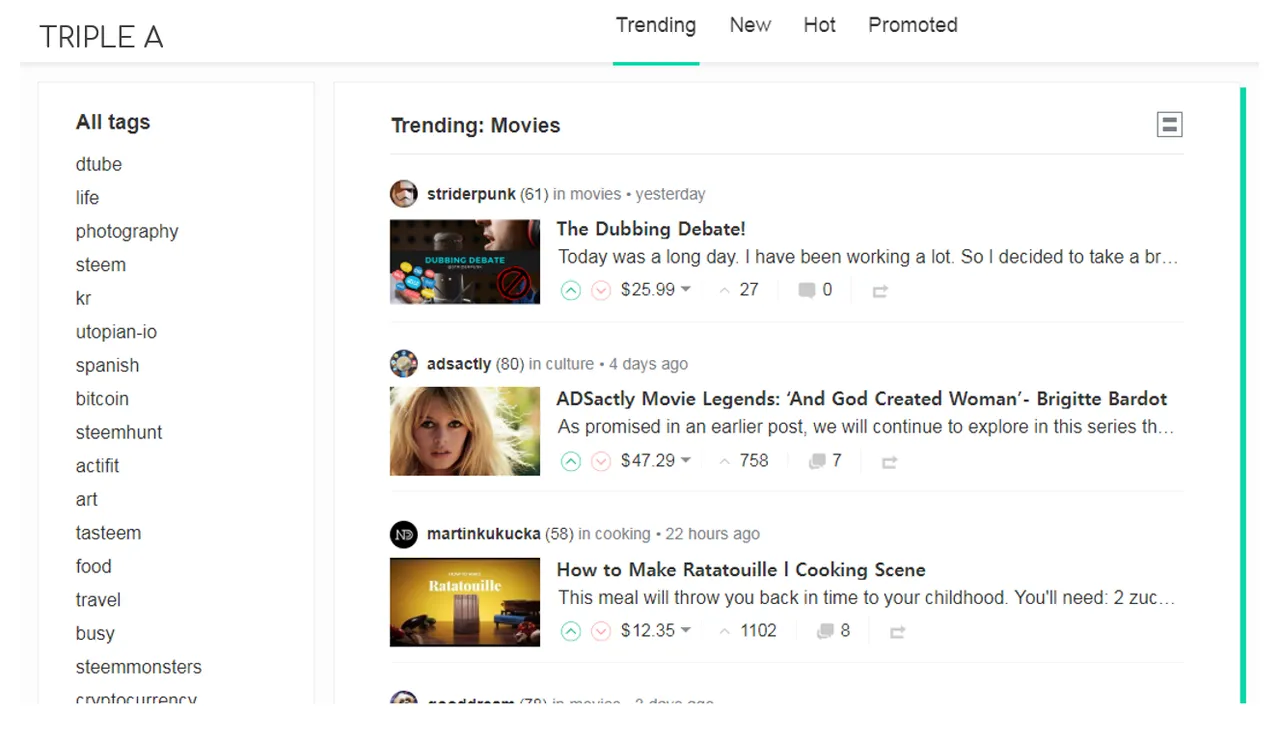Upvote the Brigitte Bardot movie legends post
The image size is (1280, 747).
point(571,461)
